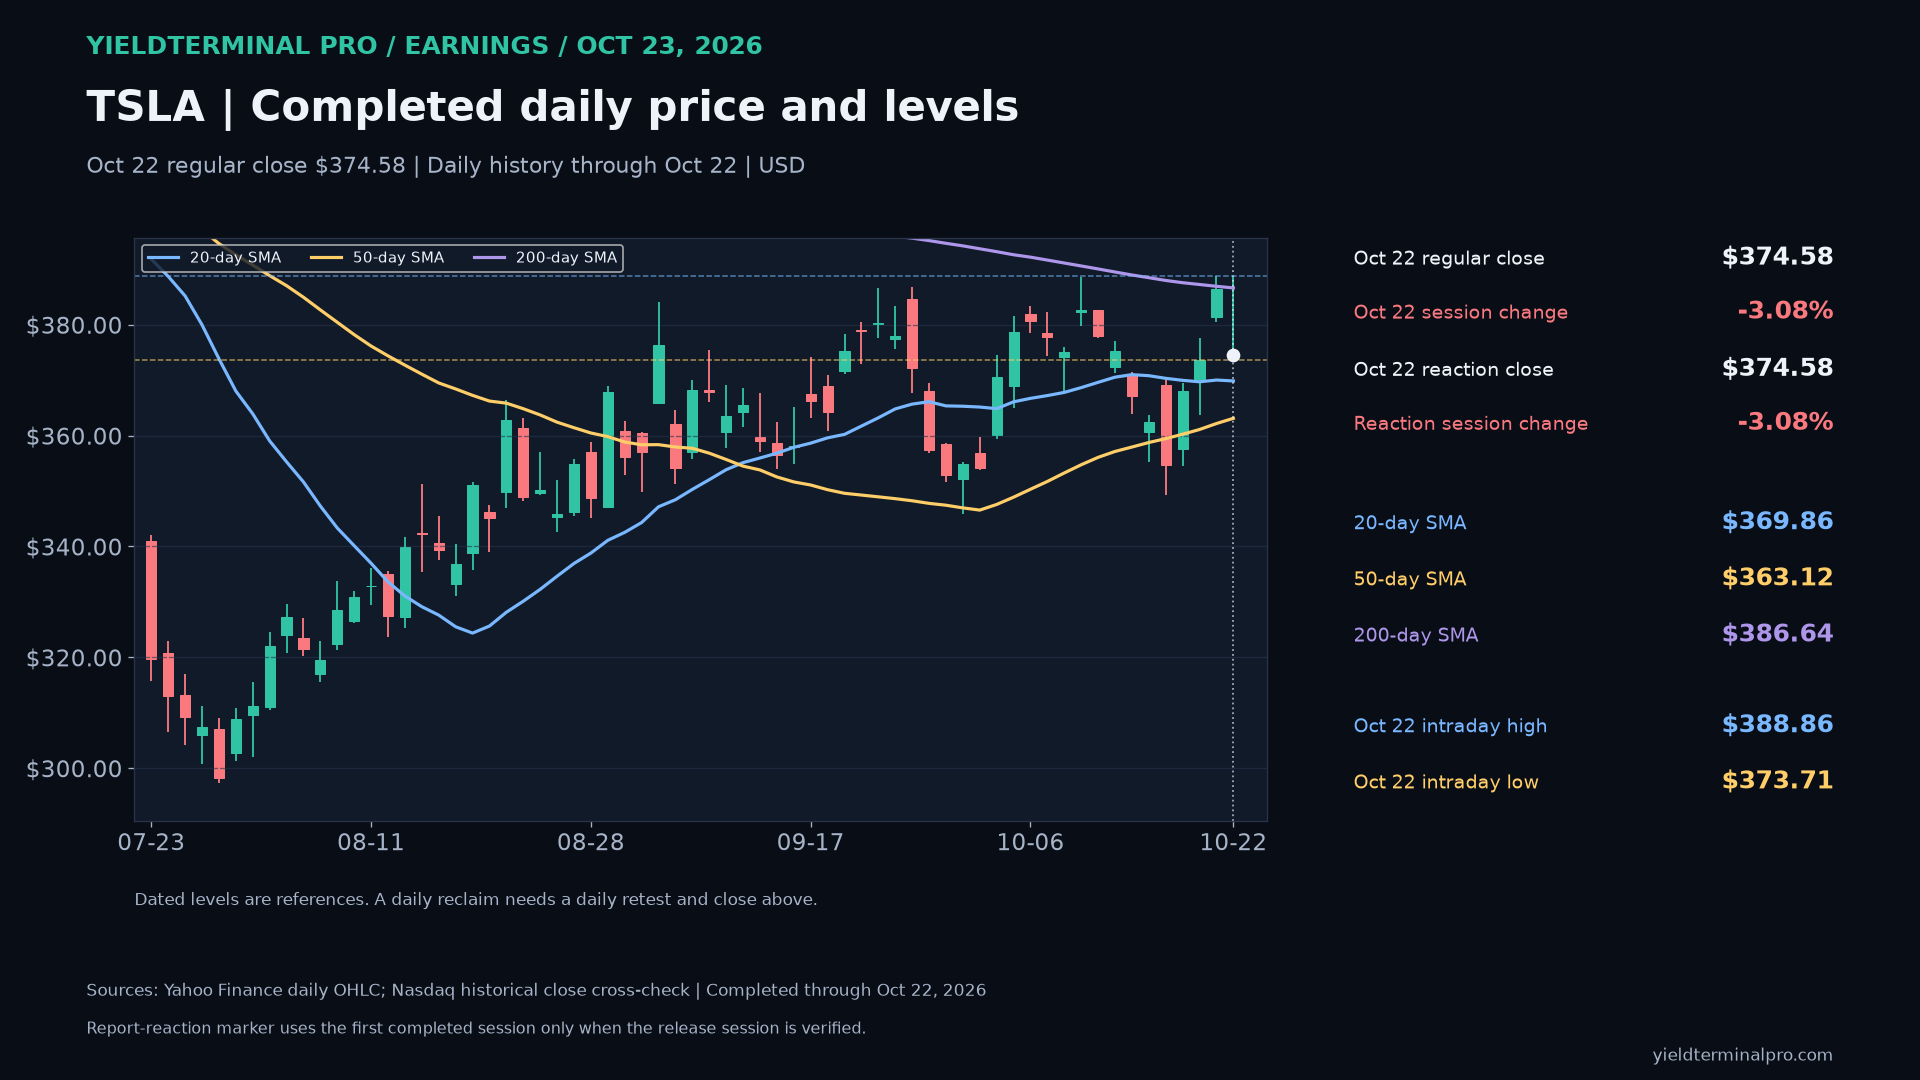Select the 50-day SMA value $363.12
Image resolution: width=1920 pixels, height=1080 pixels.
[x=1777, y=577]
